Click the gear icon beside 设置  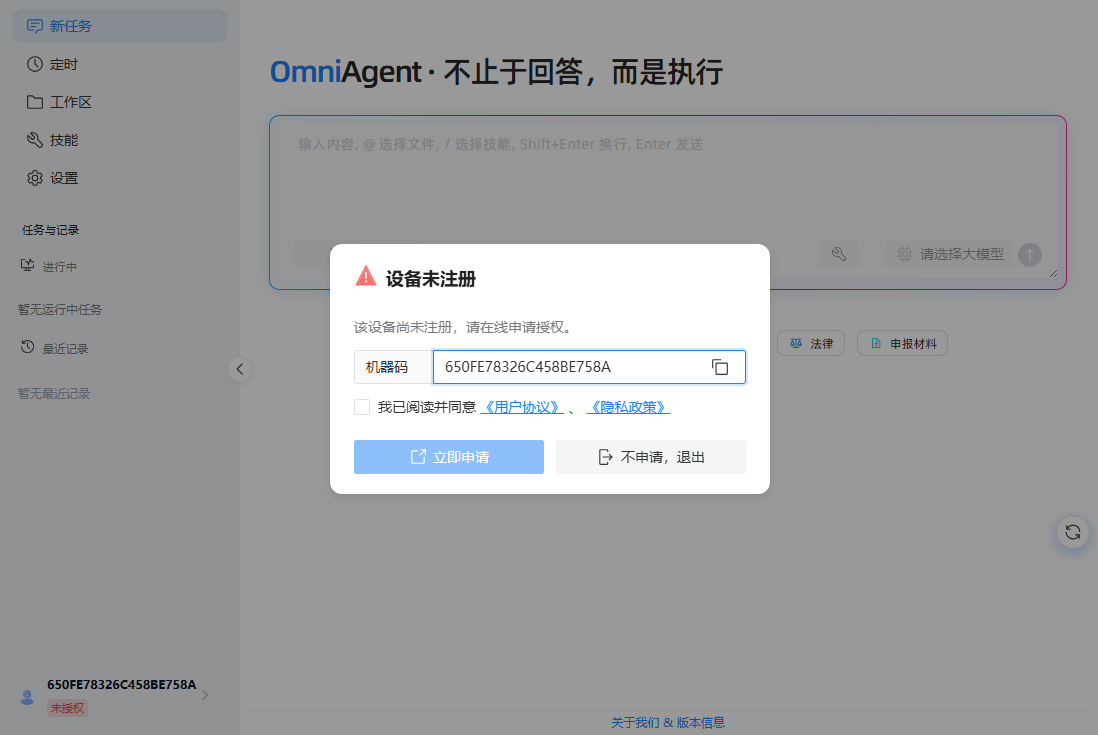point(34,178)
